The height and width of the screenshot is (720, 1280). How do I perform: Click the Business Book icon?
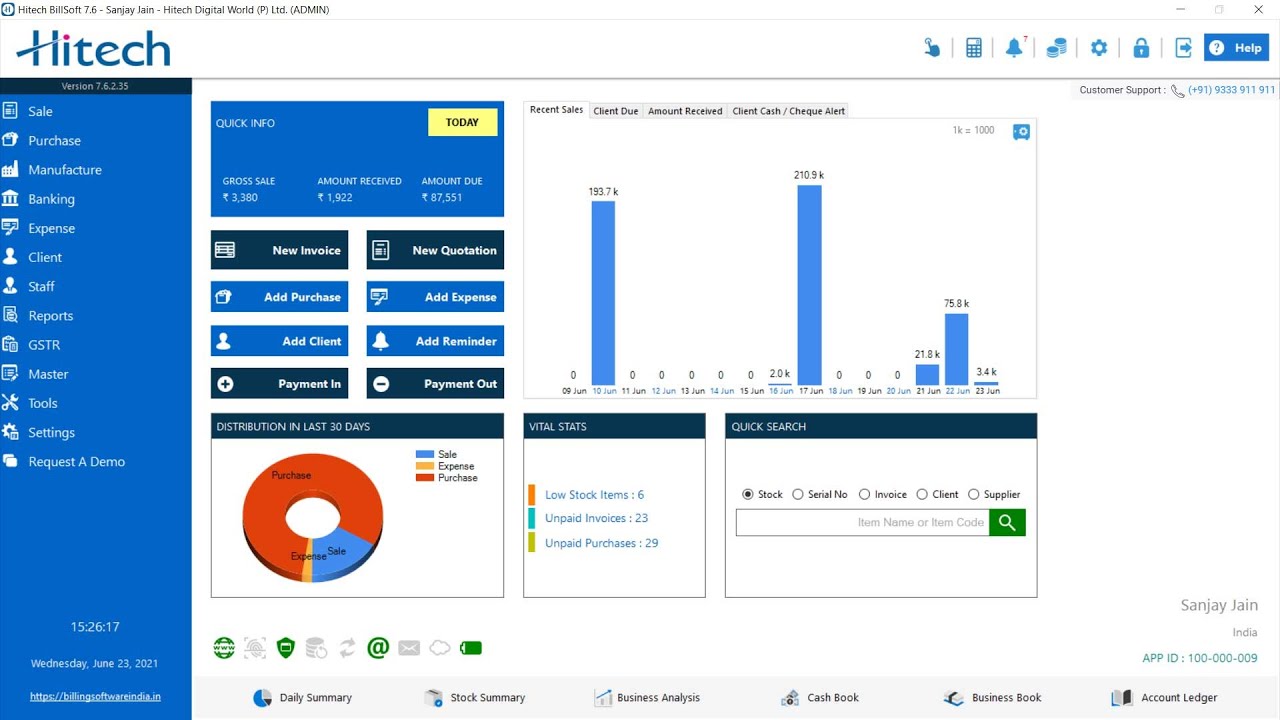(953, 698)
